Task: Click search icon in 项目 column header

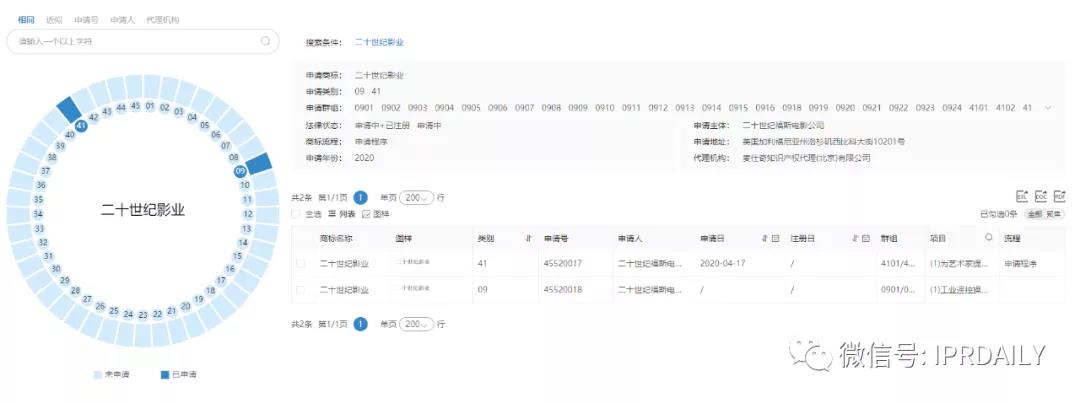Action: (989, 238)
